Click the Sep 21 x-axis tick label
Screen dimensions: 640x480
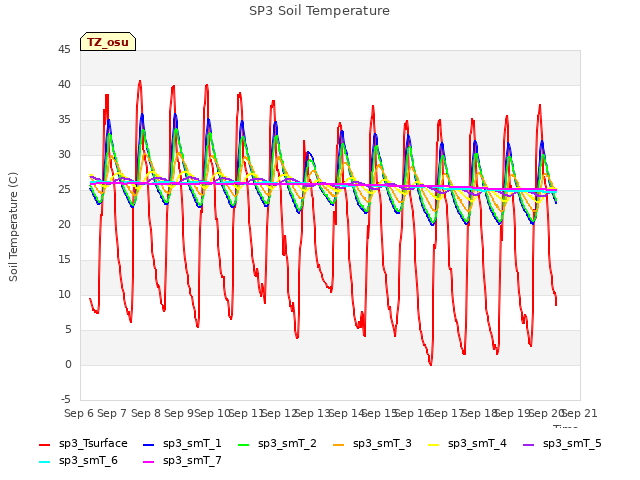click(x=580, y=413)
